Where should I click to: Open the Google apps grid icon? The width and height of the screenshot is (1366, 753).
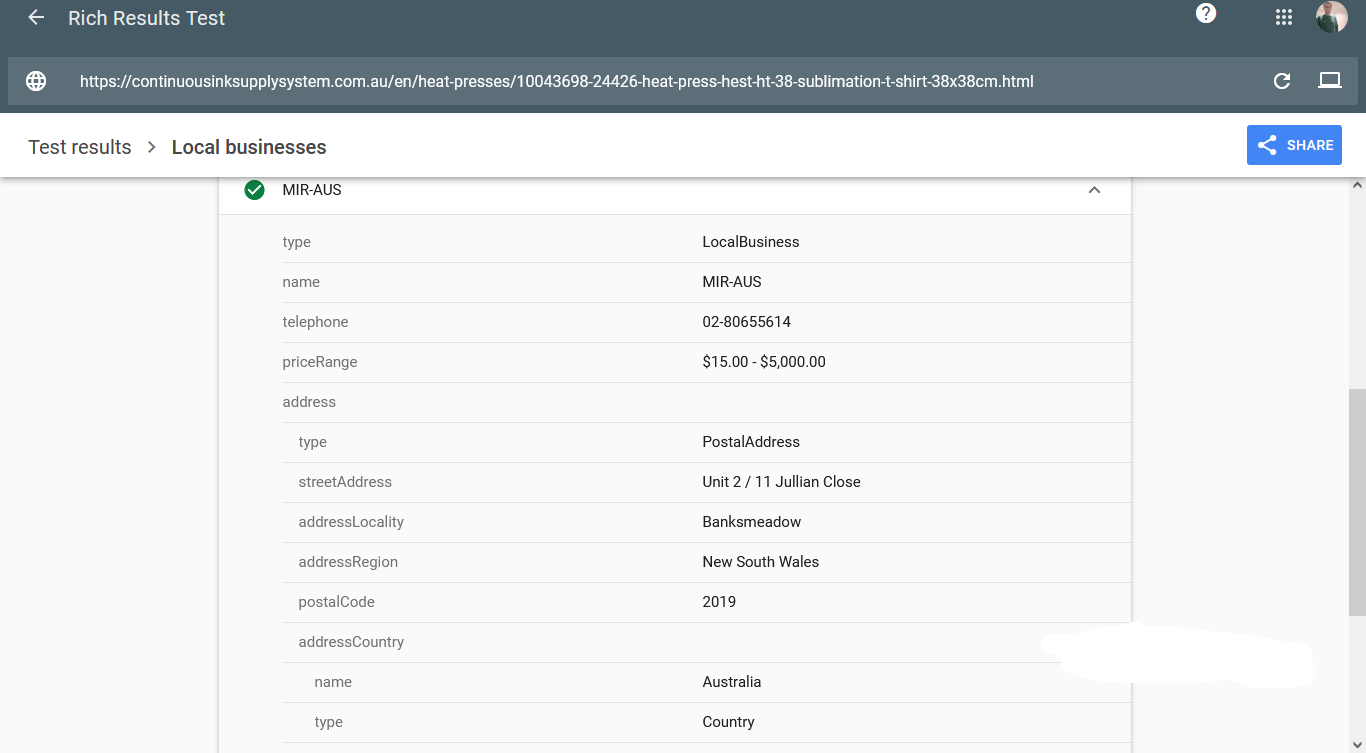[1284, 18]
